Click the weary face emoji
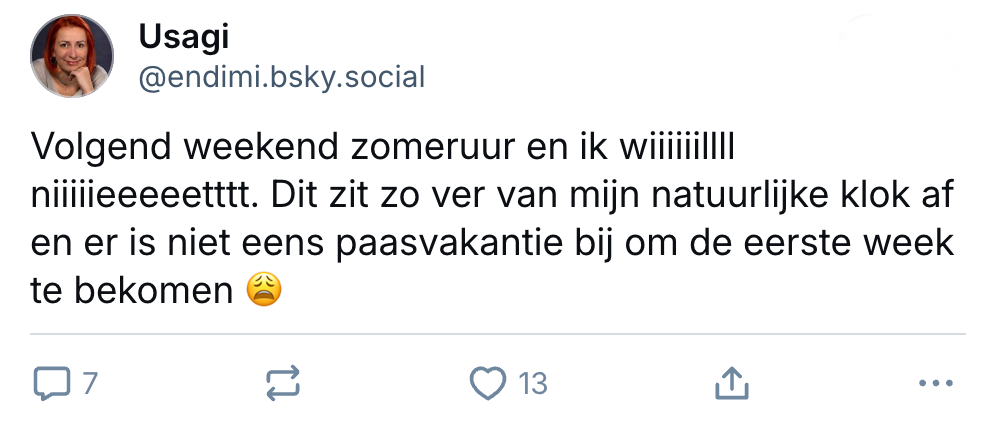Screen dimensions: 998x433 [x=264, y=290]
